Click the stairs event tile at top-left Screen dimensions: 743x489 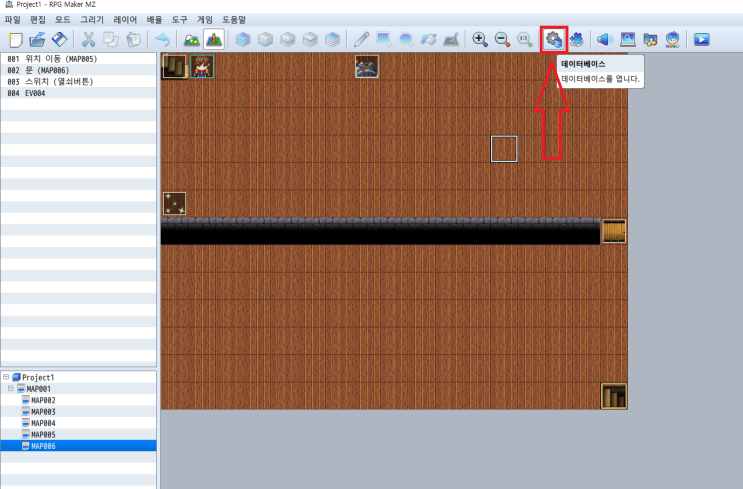174,66
